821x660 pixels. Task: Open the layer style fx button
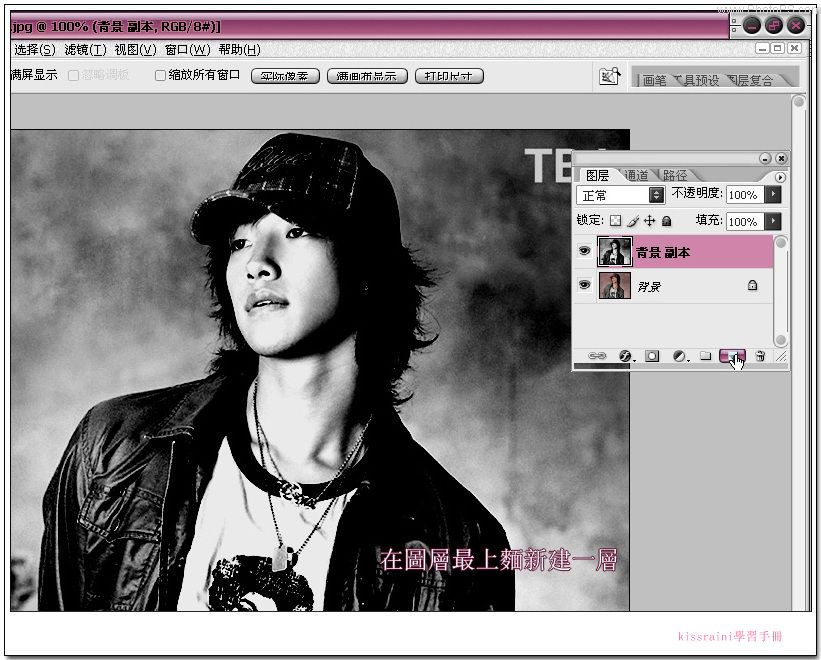click(x=626, y=356)
